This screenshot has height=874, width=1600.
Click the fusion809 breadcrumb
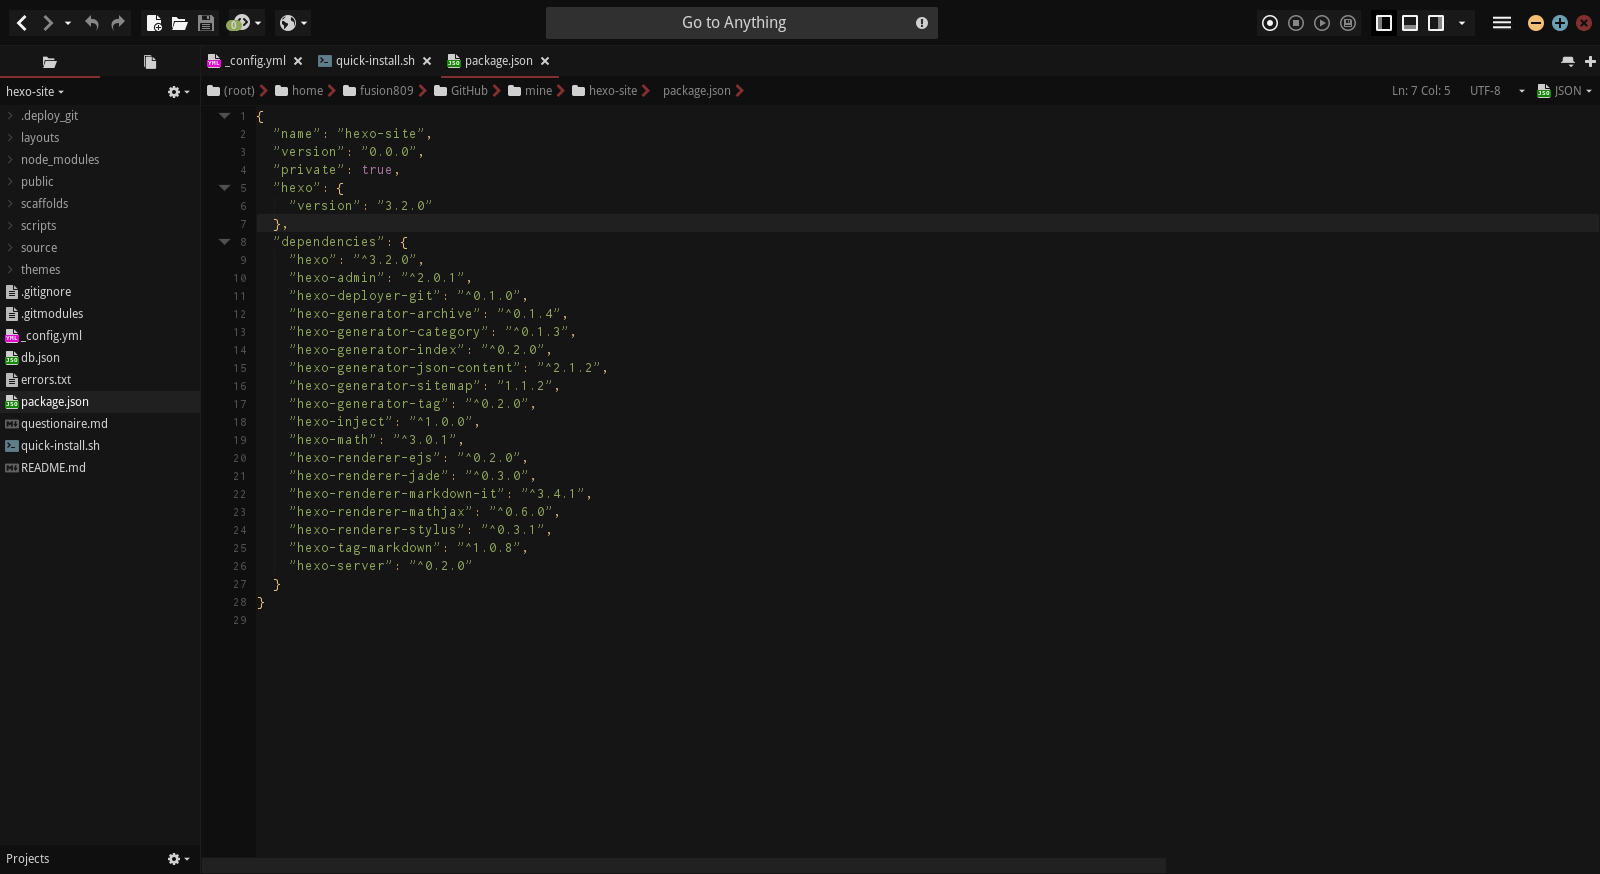(378, 90)
